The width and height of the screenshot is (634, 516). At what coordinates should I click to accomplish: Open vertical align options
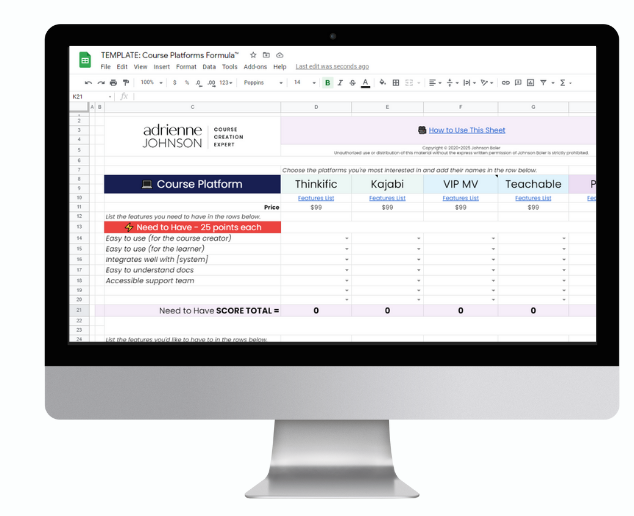click(x=450, y=82)
